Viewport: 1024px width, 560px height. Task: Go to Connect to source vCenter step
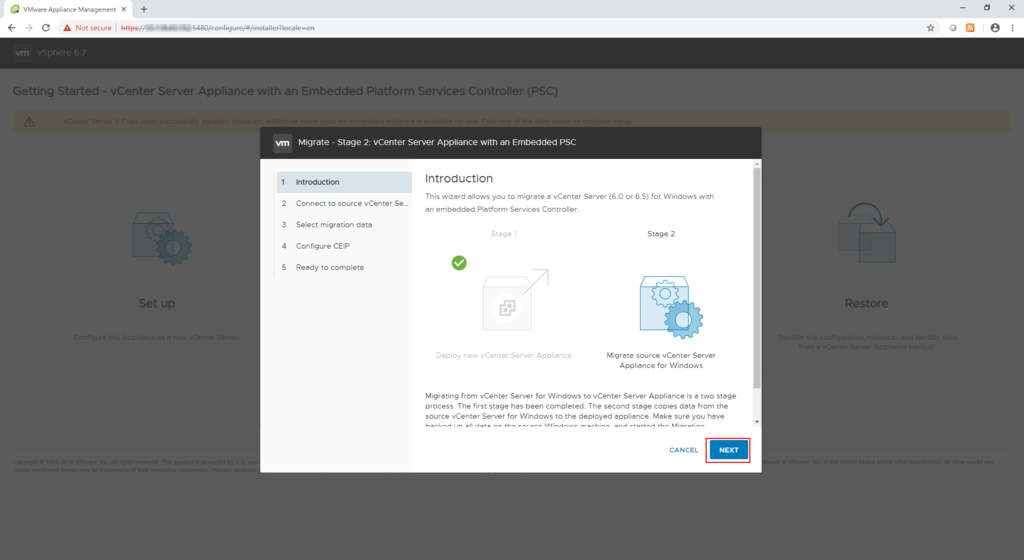344,203
